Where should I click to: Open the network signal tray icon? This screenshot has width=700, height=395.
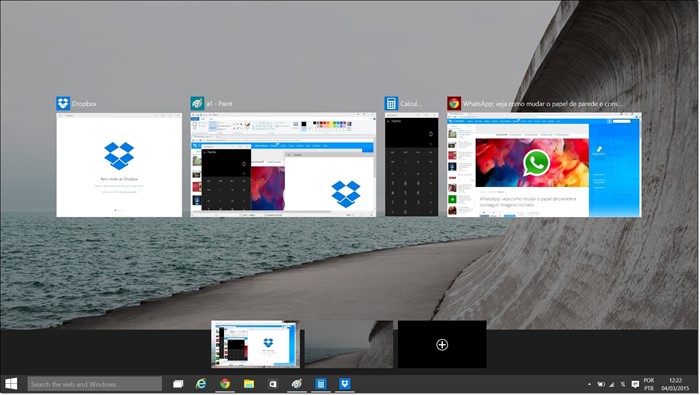coord(612,384)
